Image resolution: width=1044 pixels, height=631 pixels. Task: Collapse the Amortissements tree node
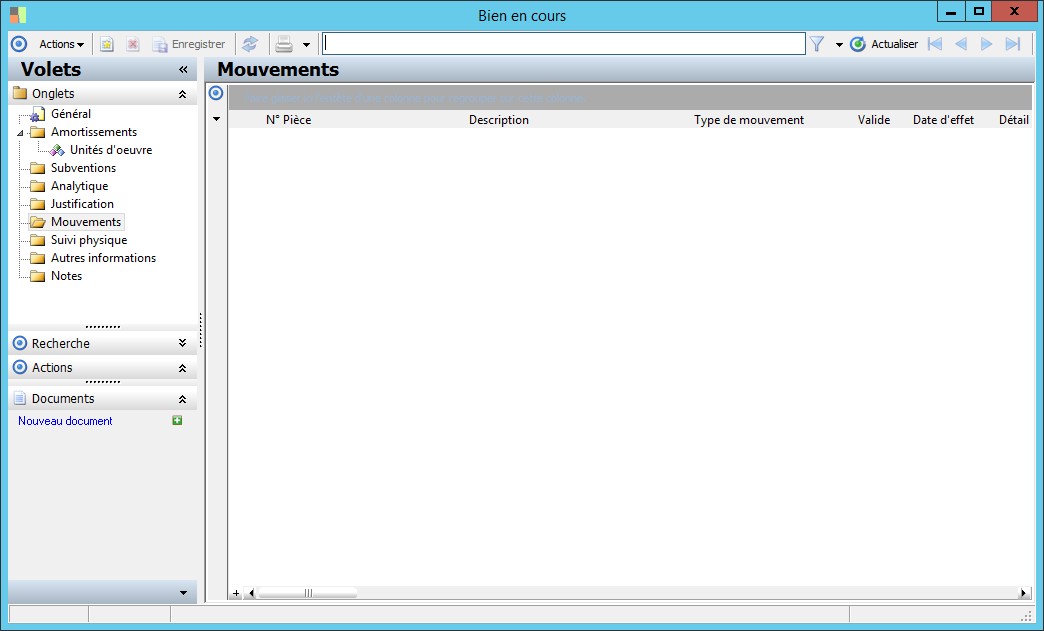tap(20, 132)
